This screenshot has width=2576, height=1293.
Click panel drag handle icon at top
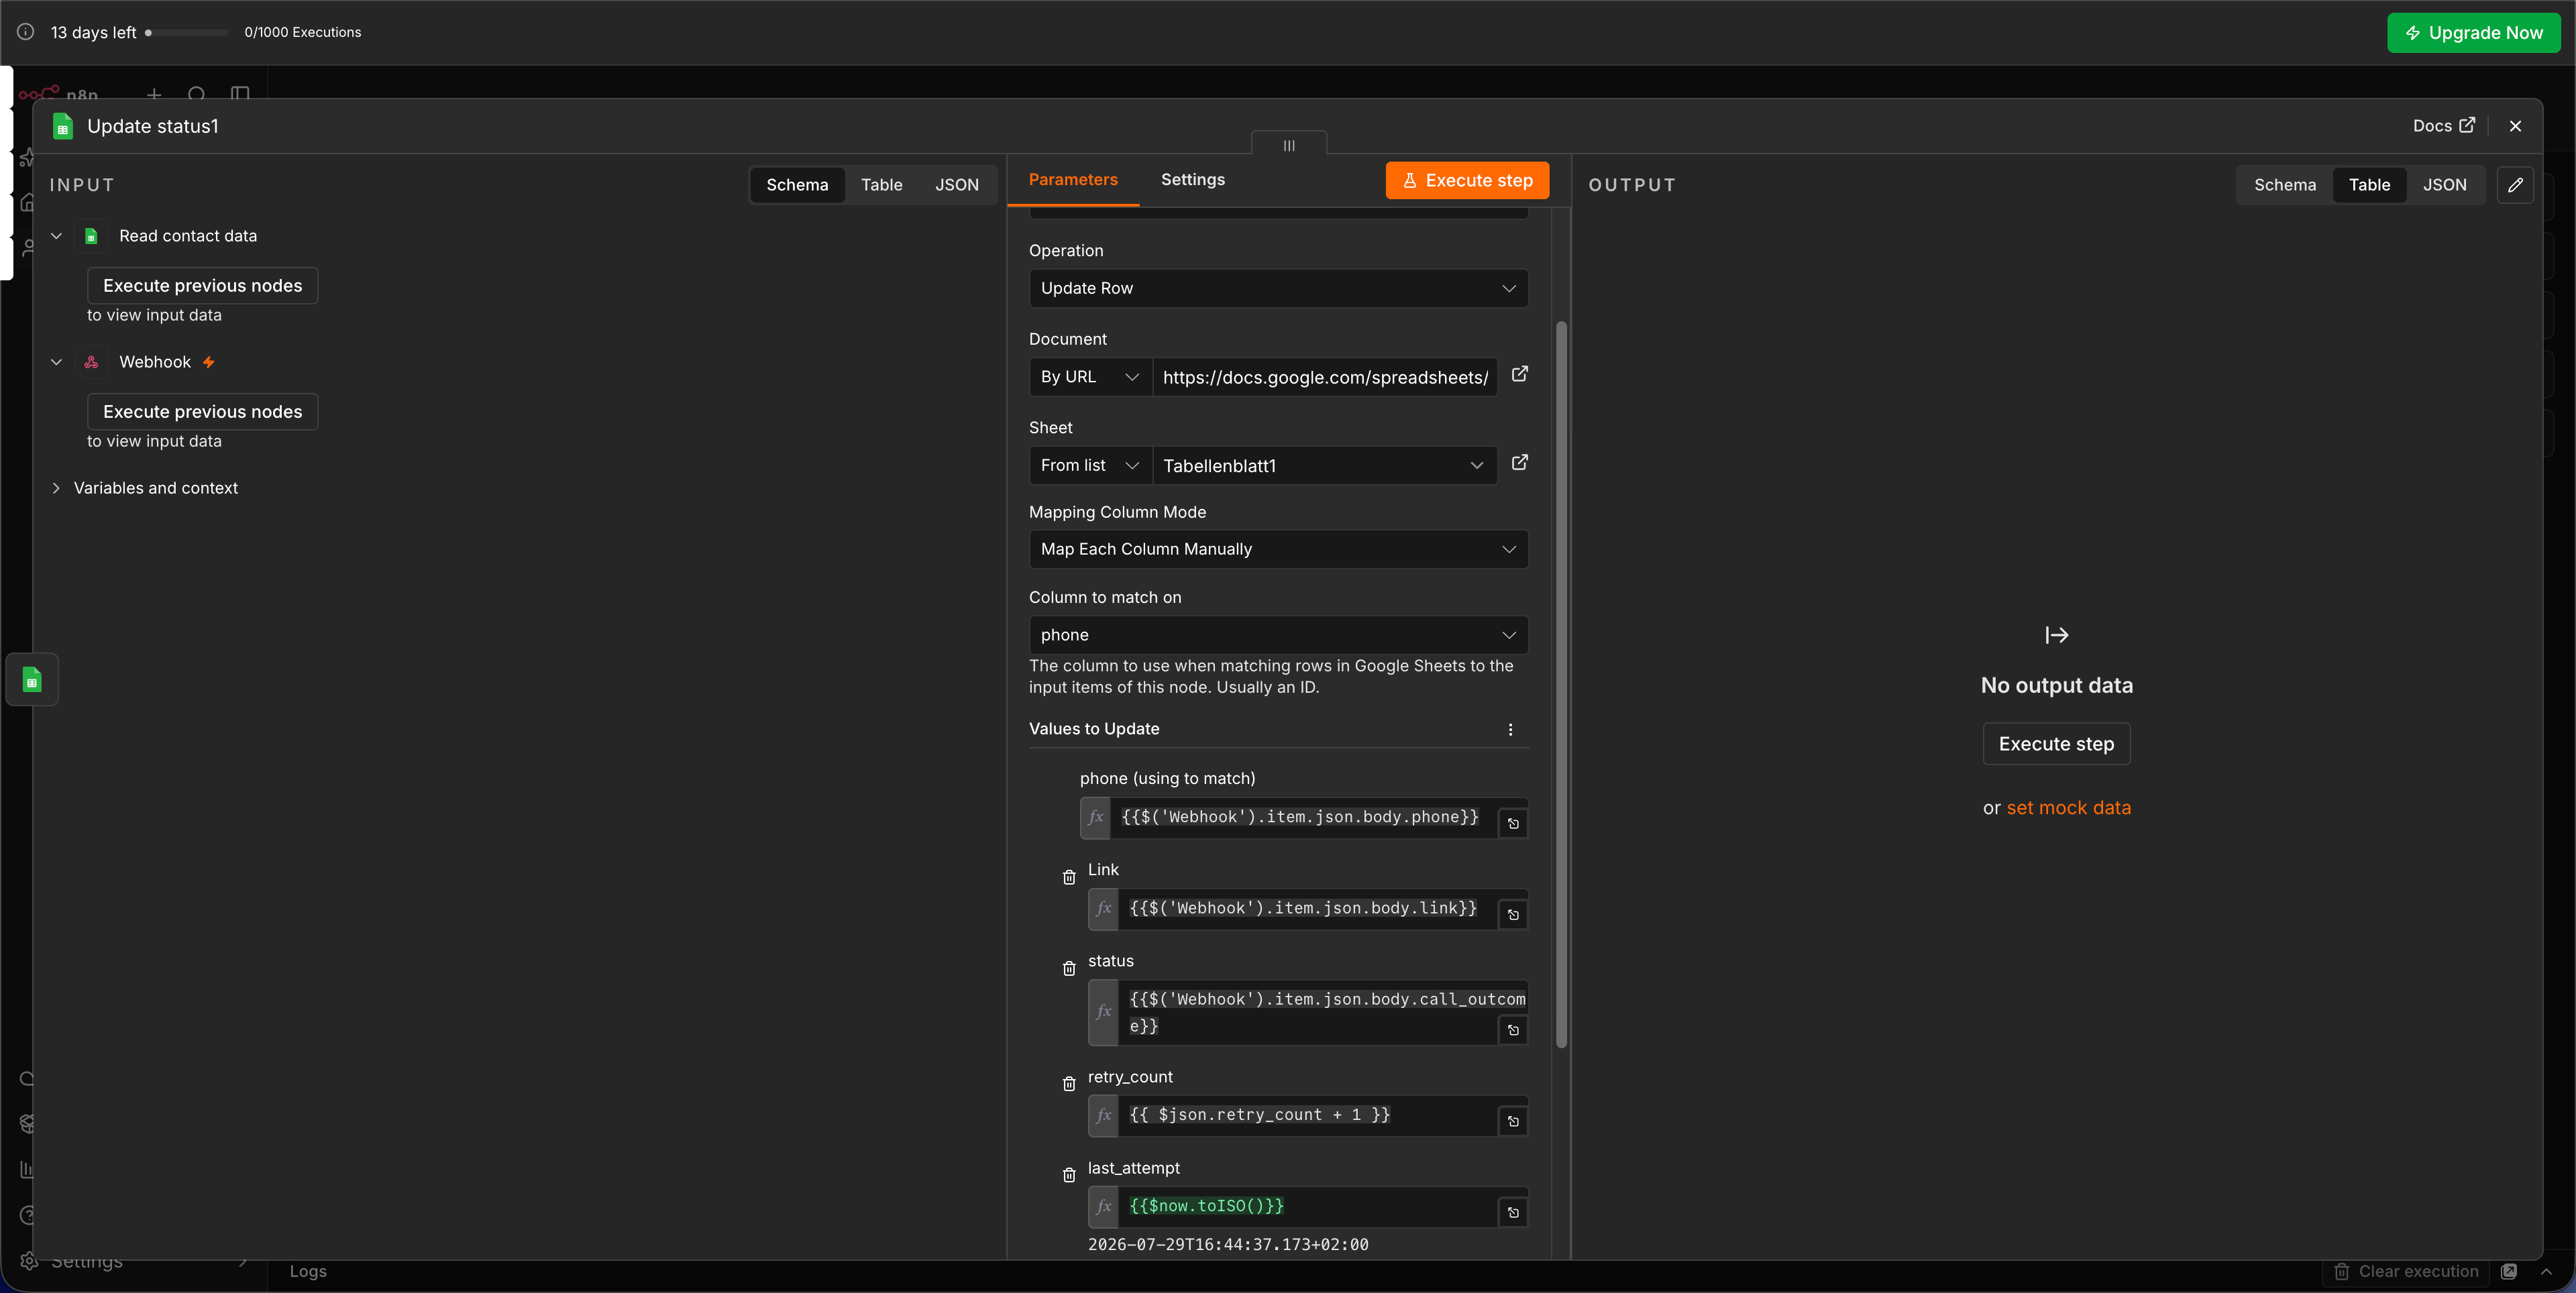coord(1289,145)
